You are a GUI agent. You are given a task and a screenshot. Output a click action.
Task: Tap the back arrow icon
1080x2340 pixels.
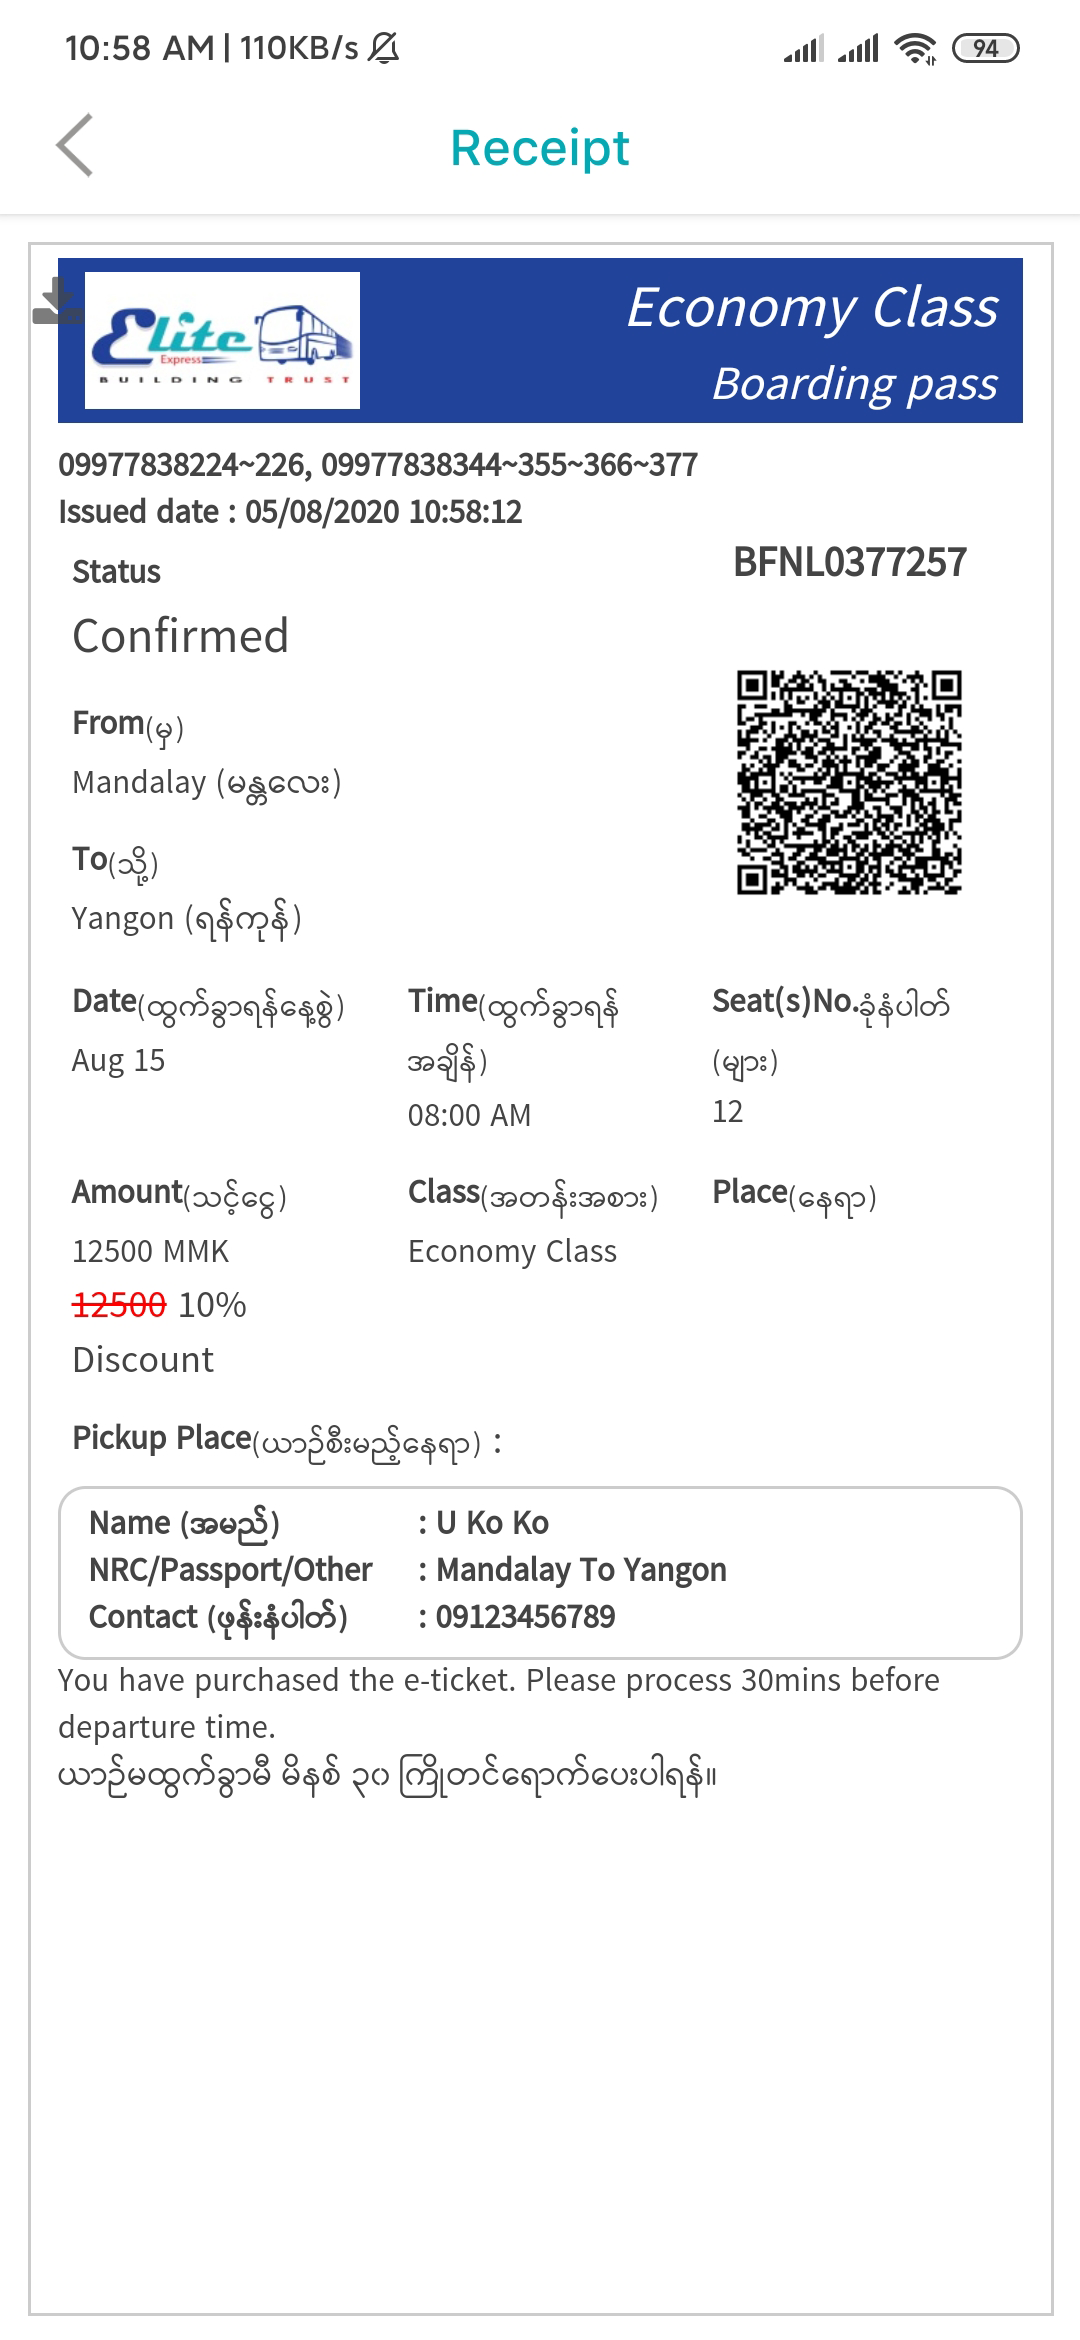[75, 146]
